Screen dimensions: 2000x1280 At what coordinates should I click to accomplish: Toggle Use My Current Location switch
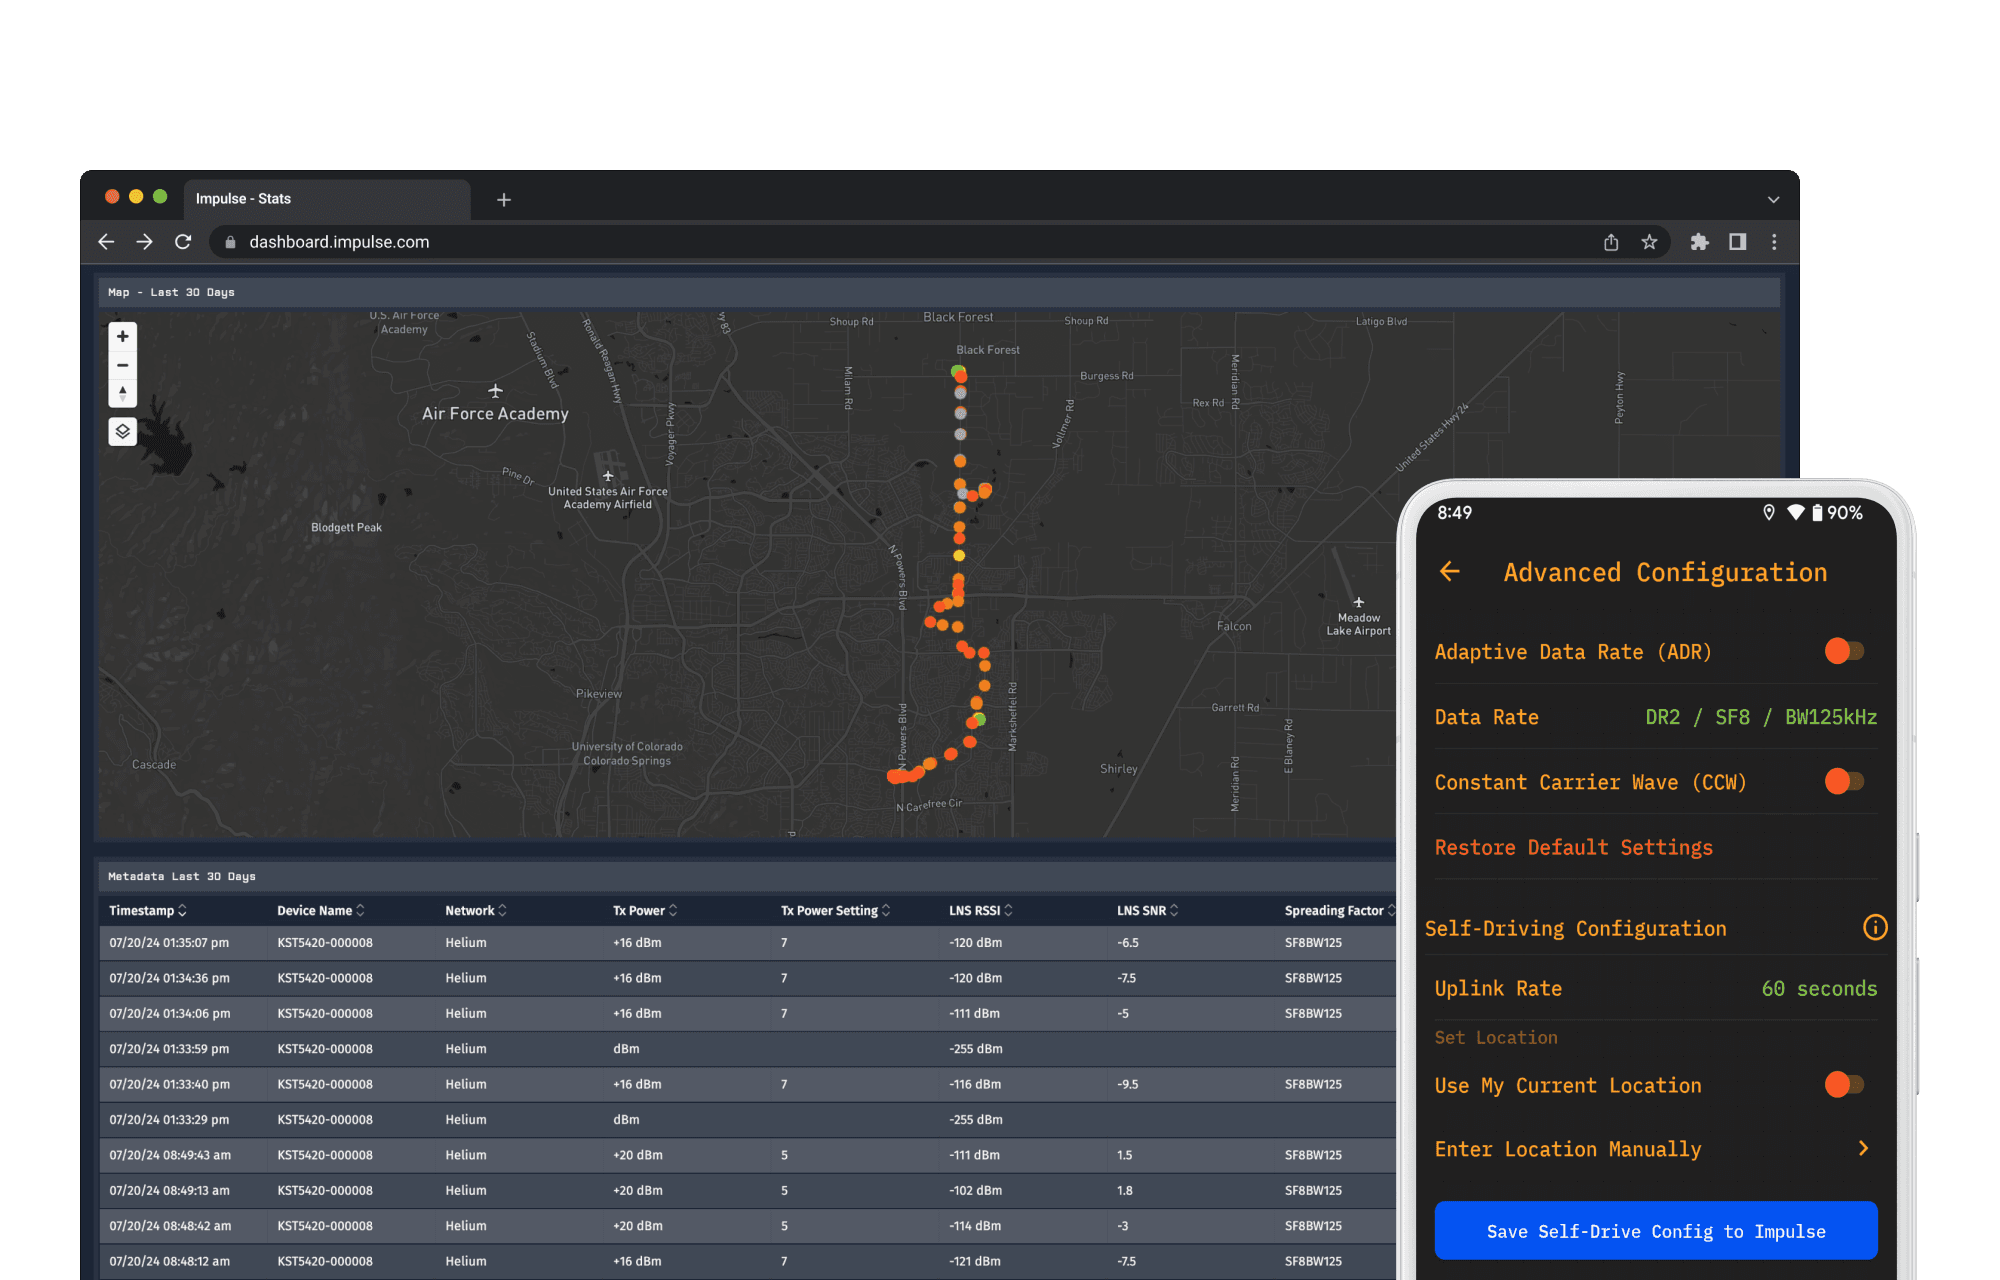1844,1084
